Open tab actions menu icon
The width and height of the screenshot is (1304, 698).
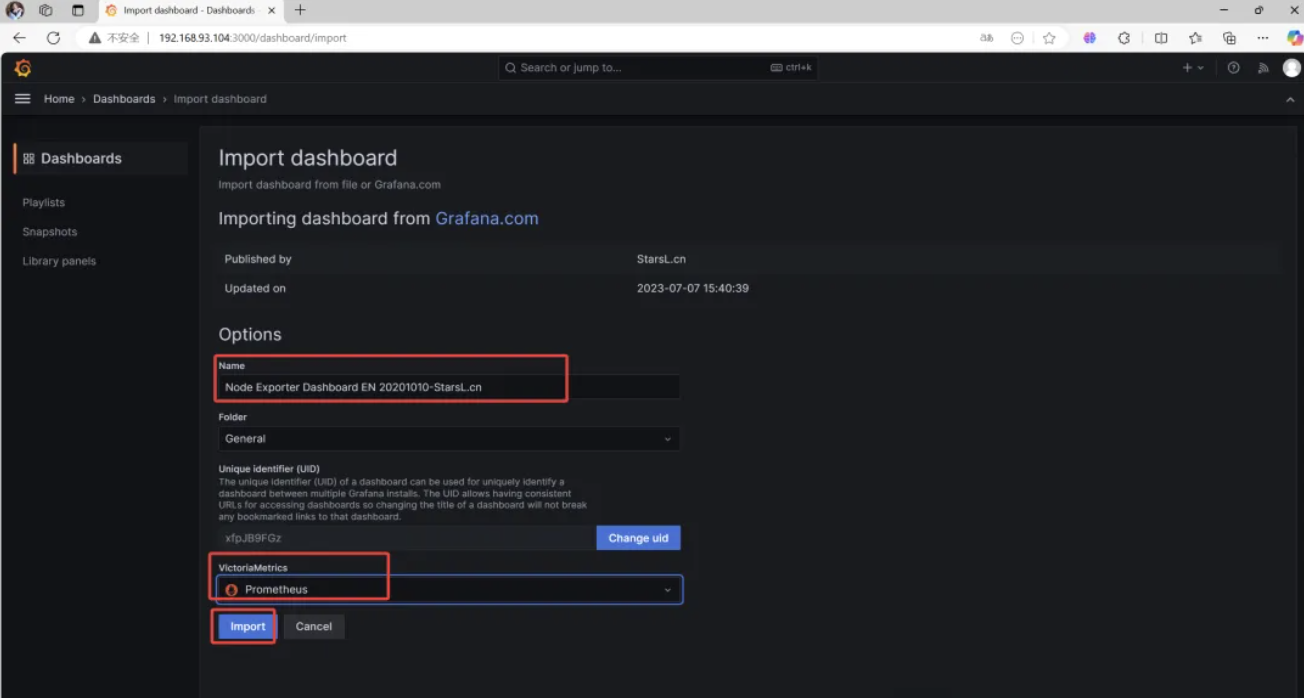[x=78, y=10]
